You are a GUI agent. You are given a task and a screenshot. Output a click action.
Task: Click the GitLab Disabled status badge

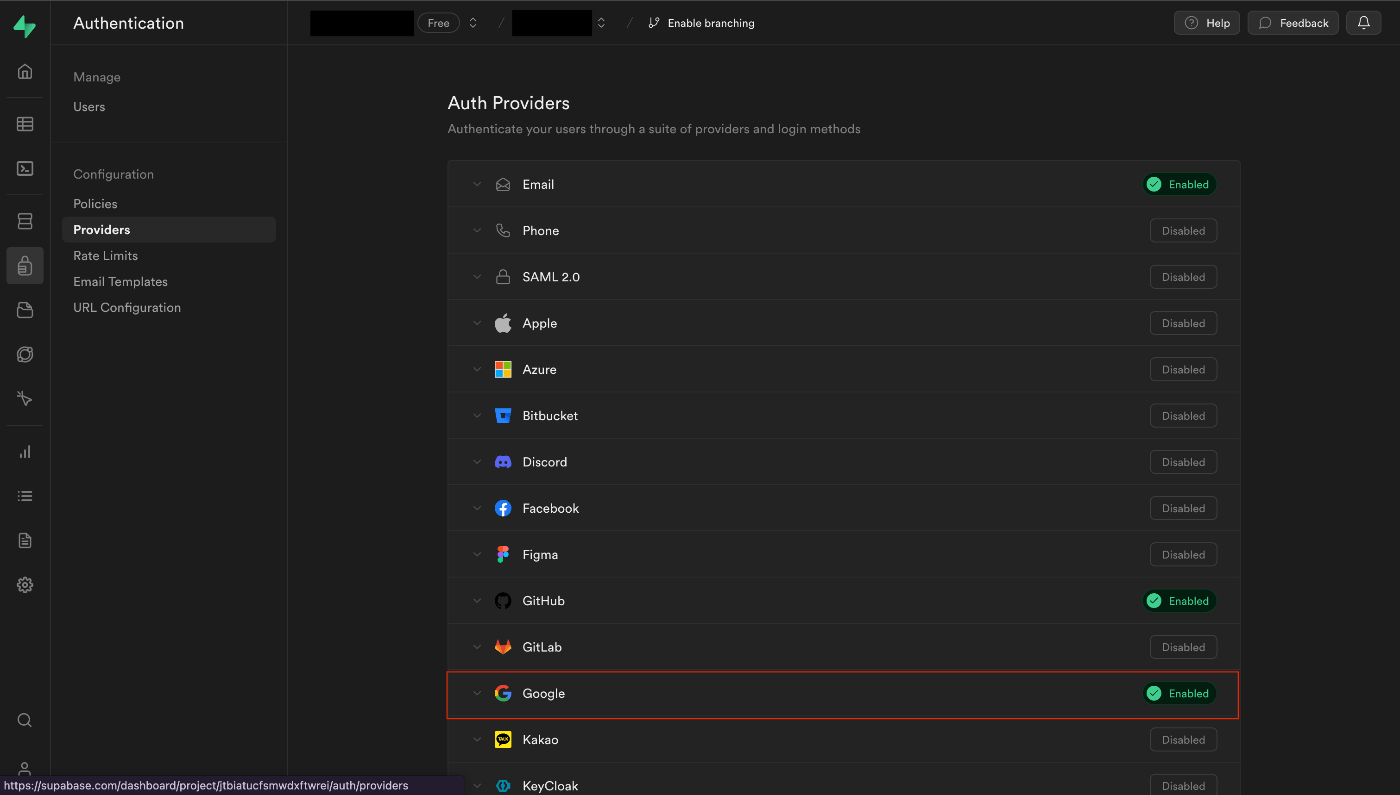click(x=1183, y=647)
